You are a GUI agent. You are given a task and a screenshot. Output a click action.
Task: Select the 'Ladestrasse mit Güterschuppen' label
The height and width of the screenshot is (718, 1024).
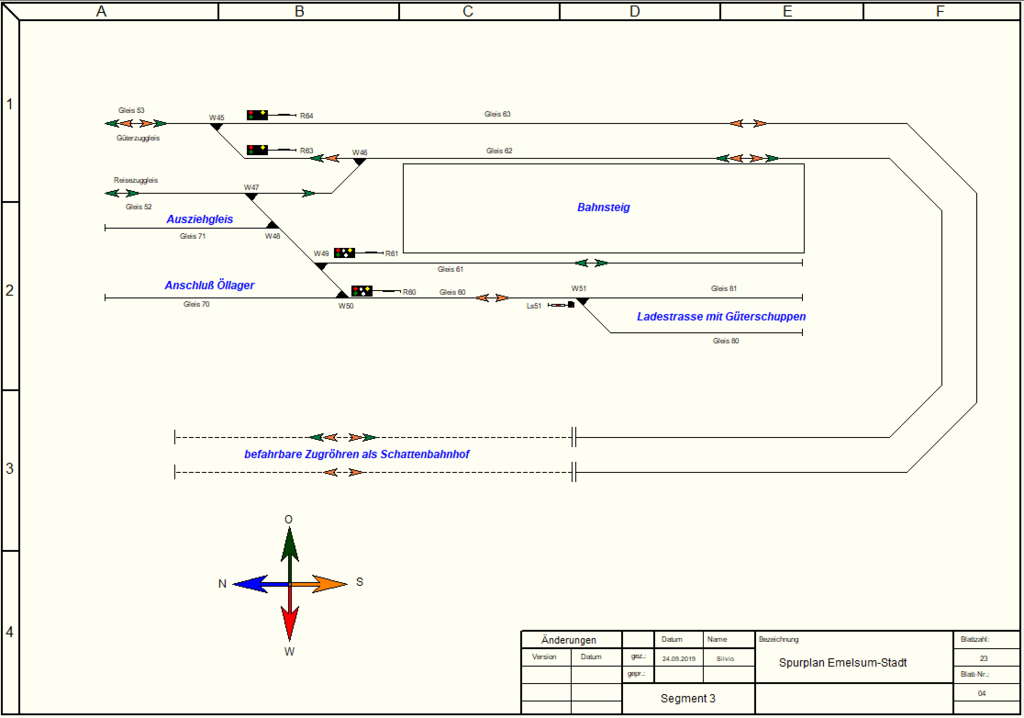(721, 316)
